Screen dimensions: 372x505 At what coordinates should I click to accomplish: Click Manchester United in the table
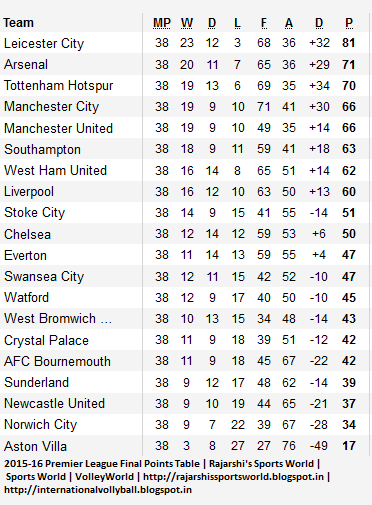(58, 128)
